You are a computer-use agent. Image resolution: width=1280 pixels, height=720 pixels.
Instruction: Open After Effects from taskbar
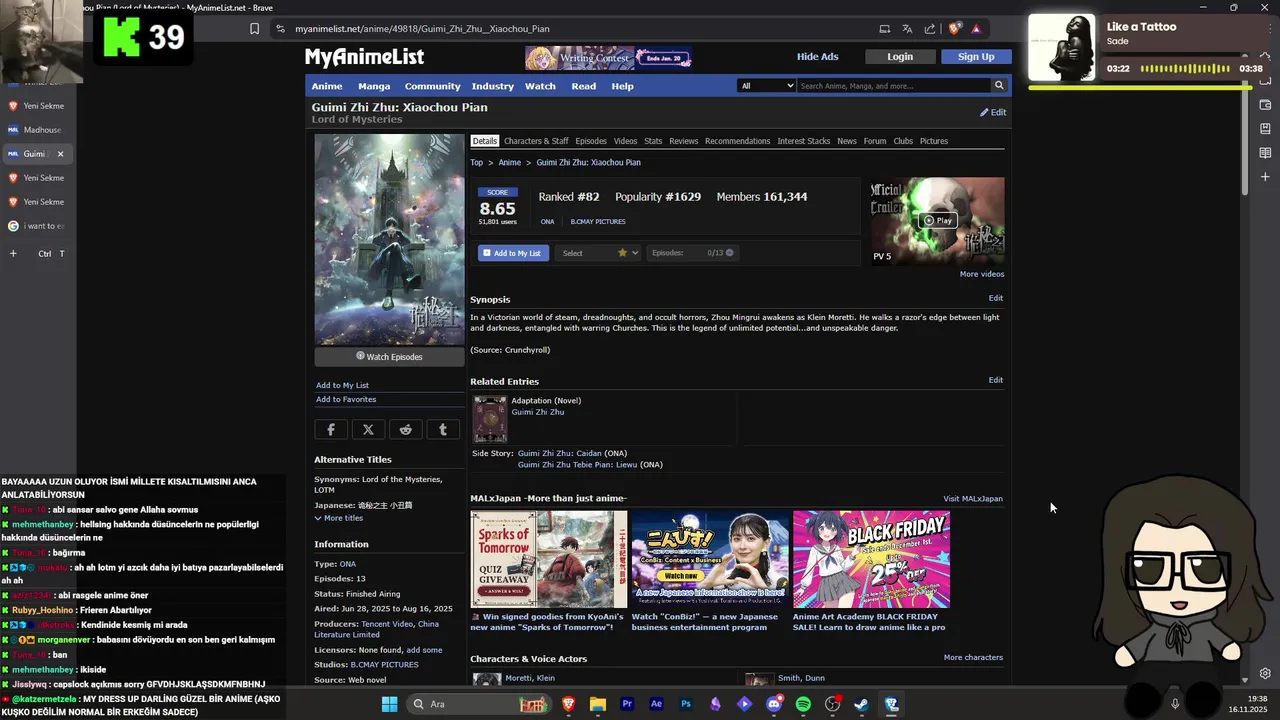coord(656,704)
